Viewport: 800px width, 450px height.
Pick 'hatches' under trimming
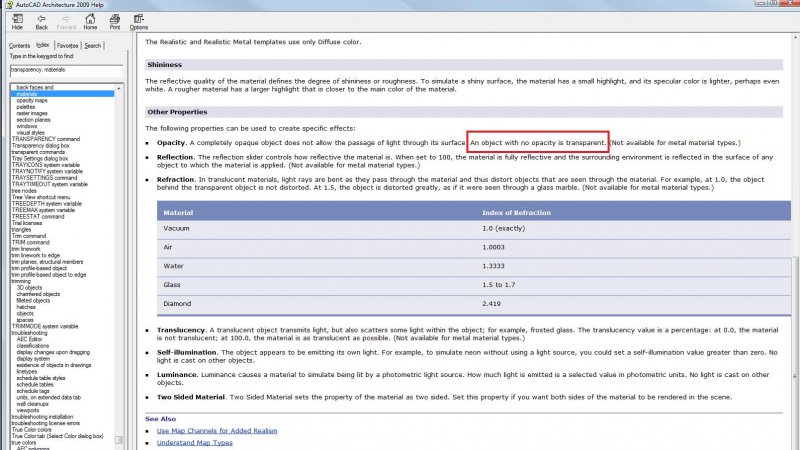[x=26, y=307]
